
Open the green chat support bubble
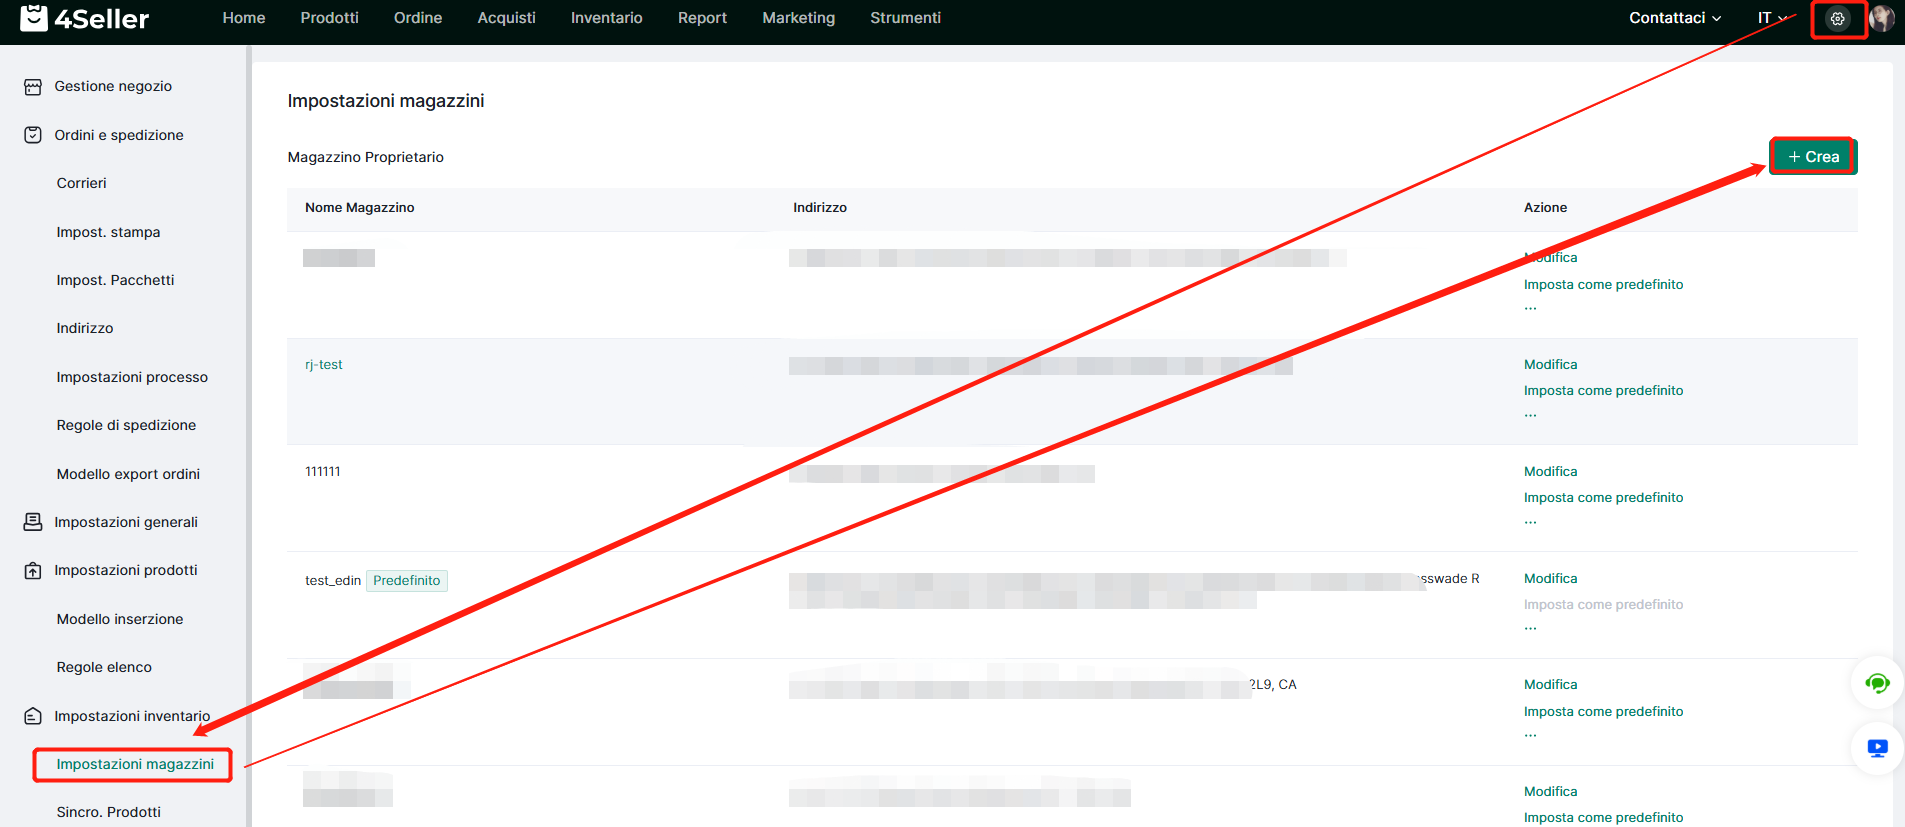point(1877,684)
